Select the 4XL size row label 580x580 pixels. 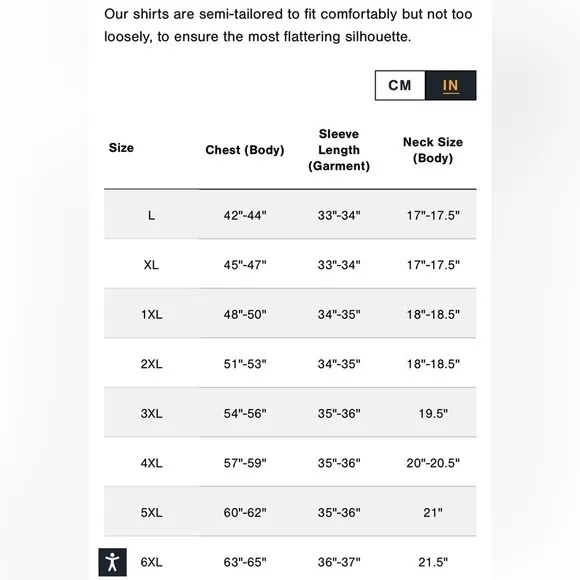coord(151,463)
